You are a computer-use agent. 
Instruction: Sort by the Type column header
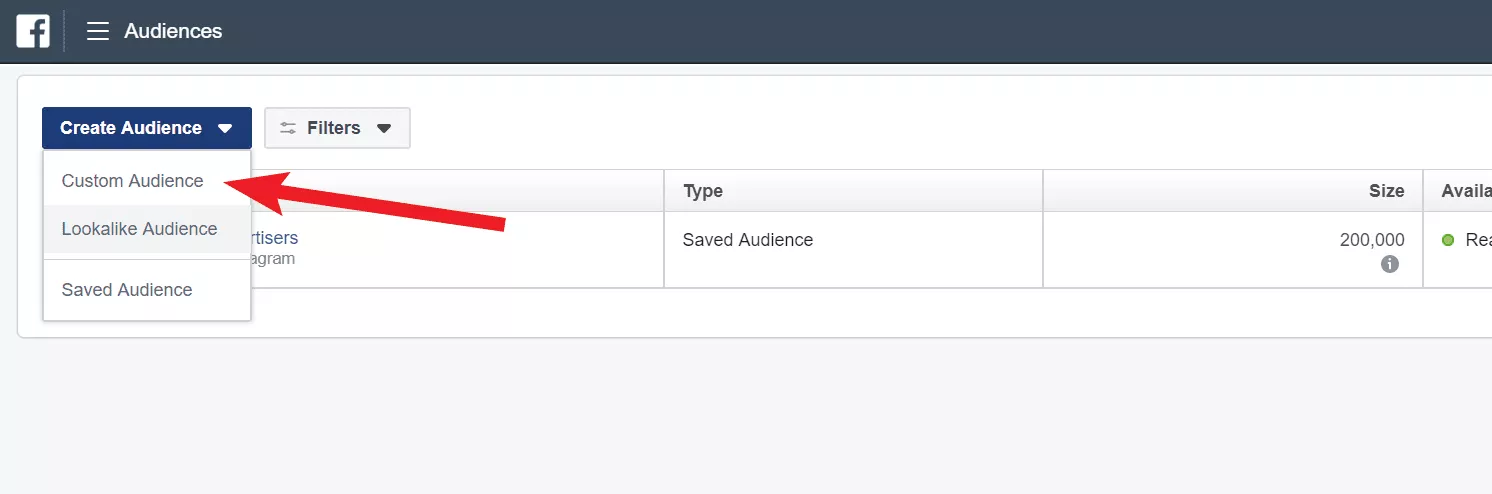pyautogui.click(x=703, y=191)
